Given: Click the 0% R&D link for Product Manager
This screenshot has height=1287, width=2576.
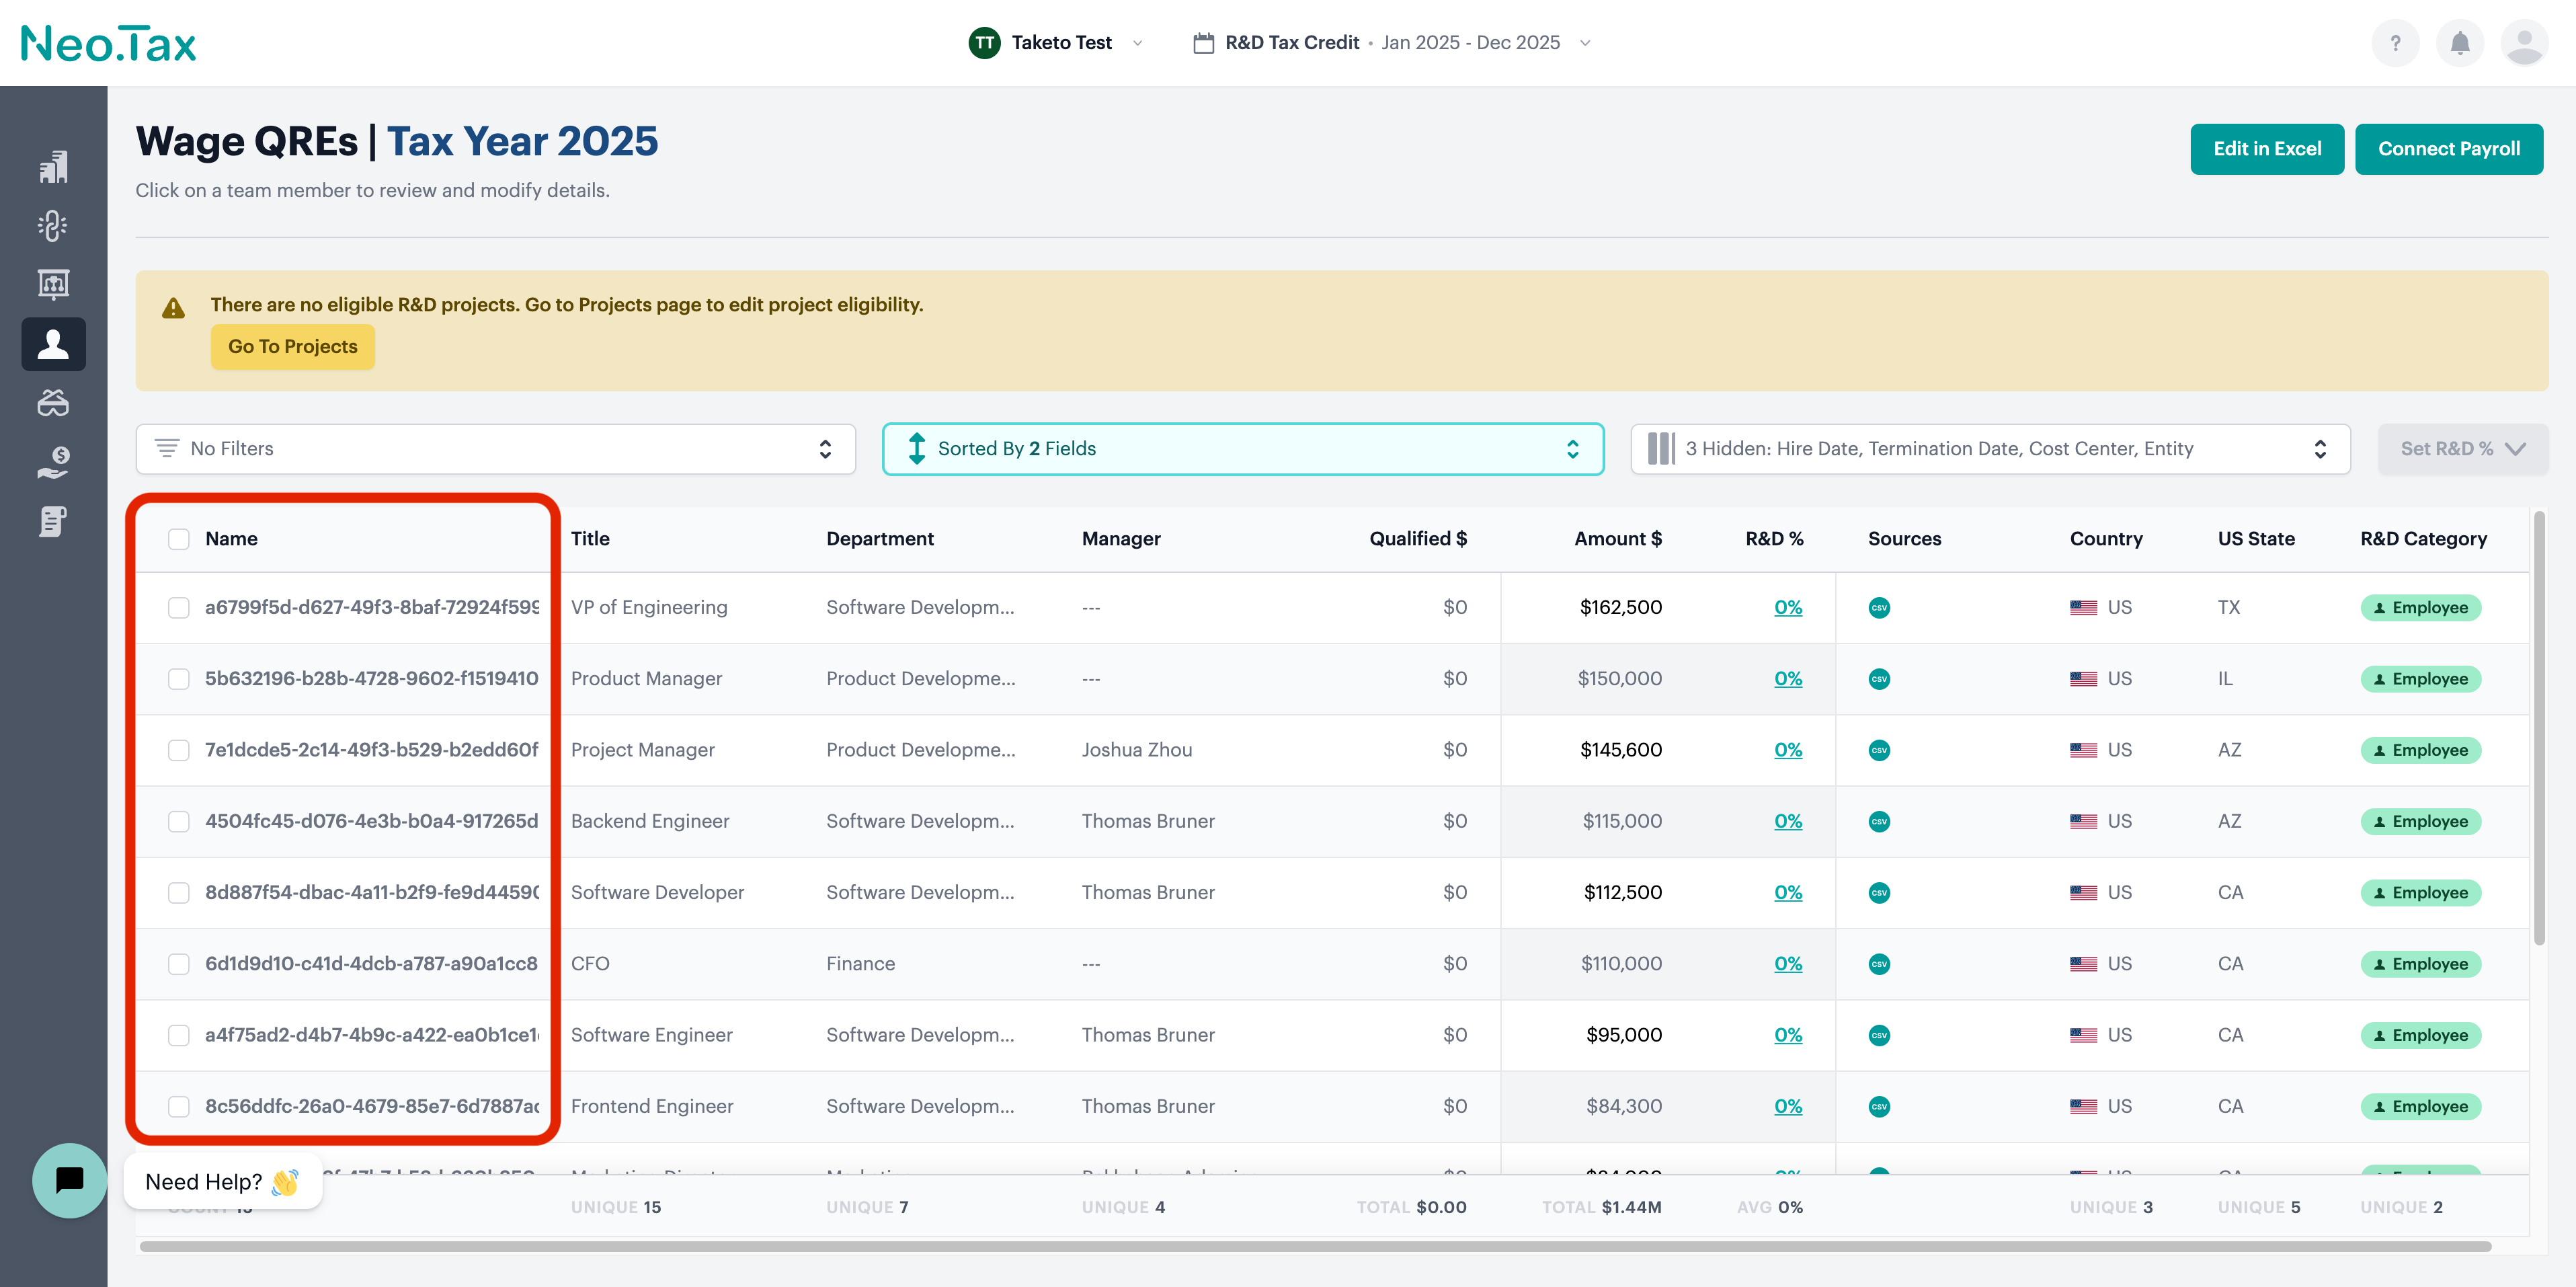Looking at the screenshot, I should (x=1788, y=679).
